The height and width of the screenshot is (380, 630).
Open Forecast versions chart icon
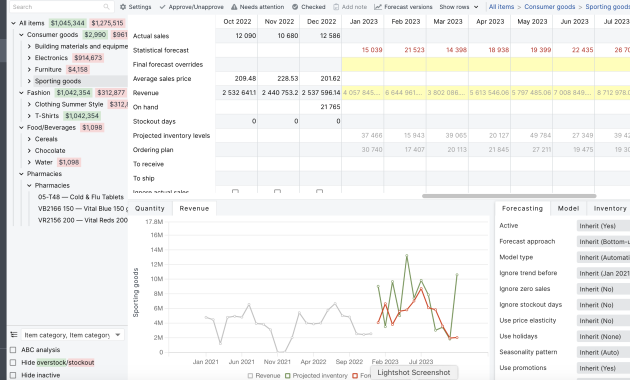point(378,7)
